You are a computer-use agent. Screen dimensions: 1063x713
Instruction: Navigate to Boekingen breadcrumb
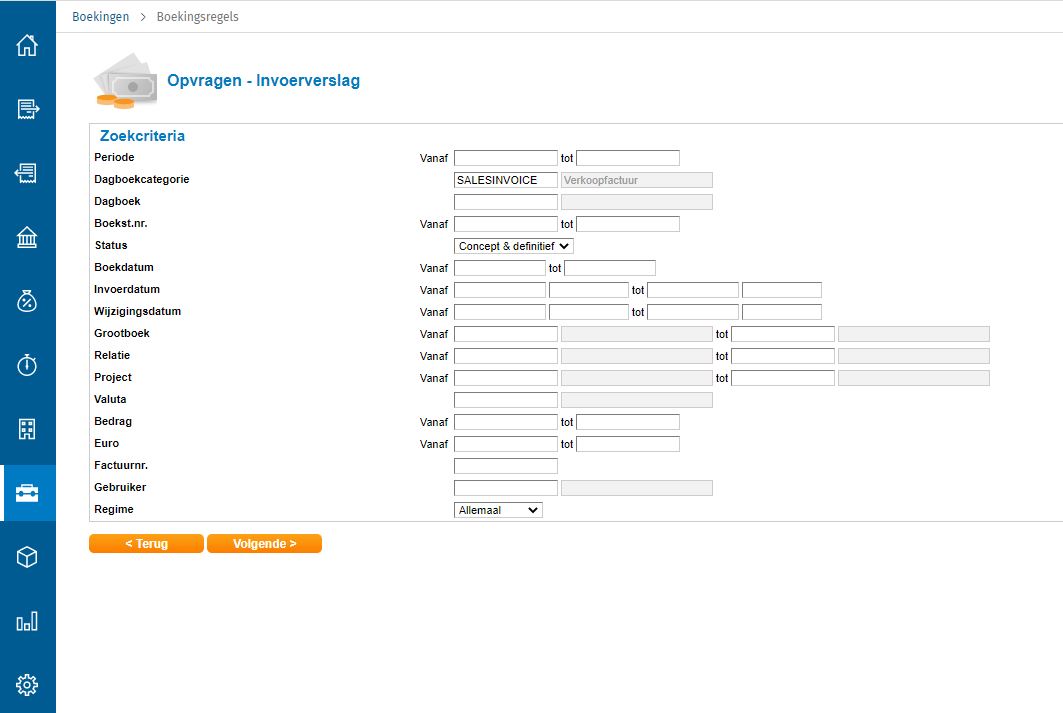100,17
